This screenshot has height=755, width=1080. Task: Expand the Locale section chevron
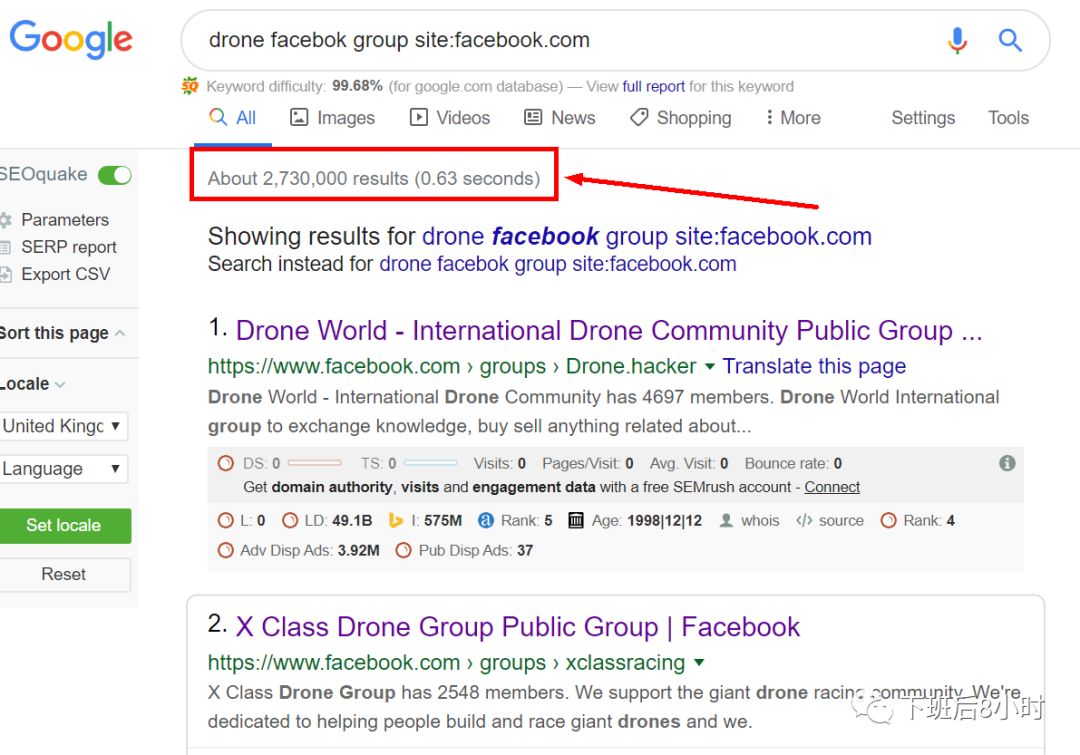pyautogui.click(x=60, y=384)
